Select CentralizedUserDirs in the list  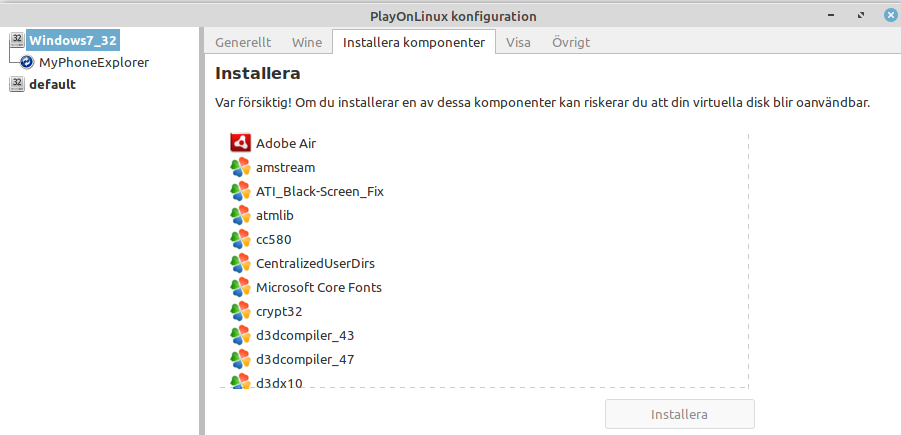(315, 263)
